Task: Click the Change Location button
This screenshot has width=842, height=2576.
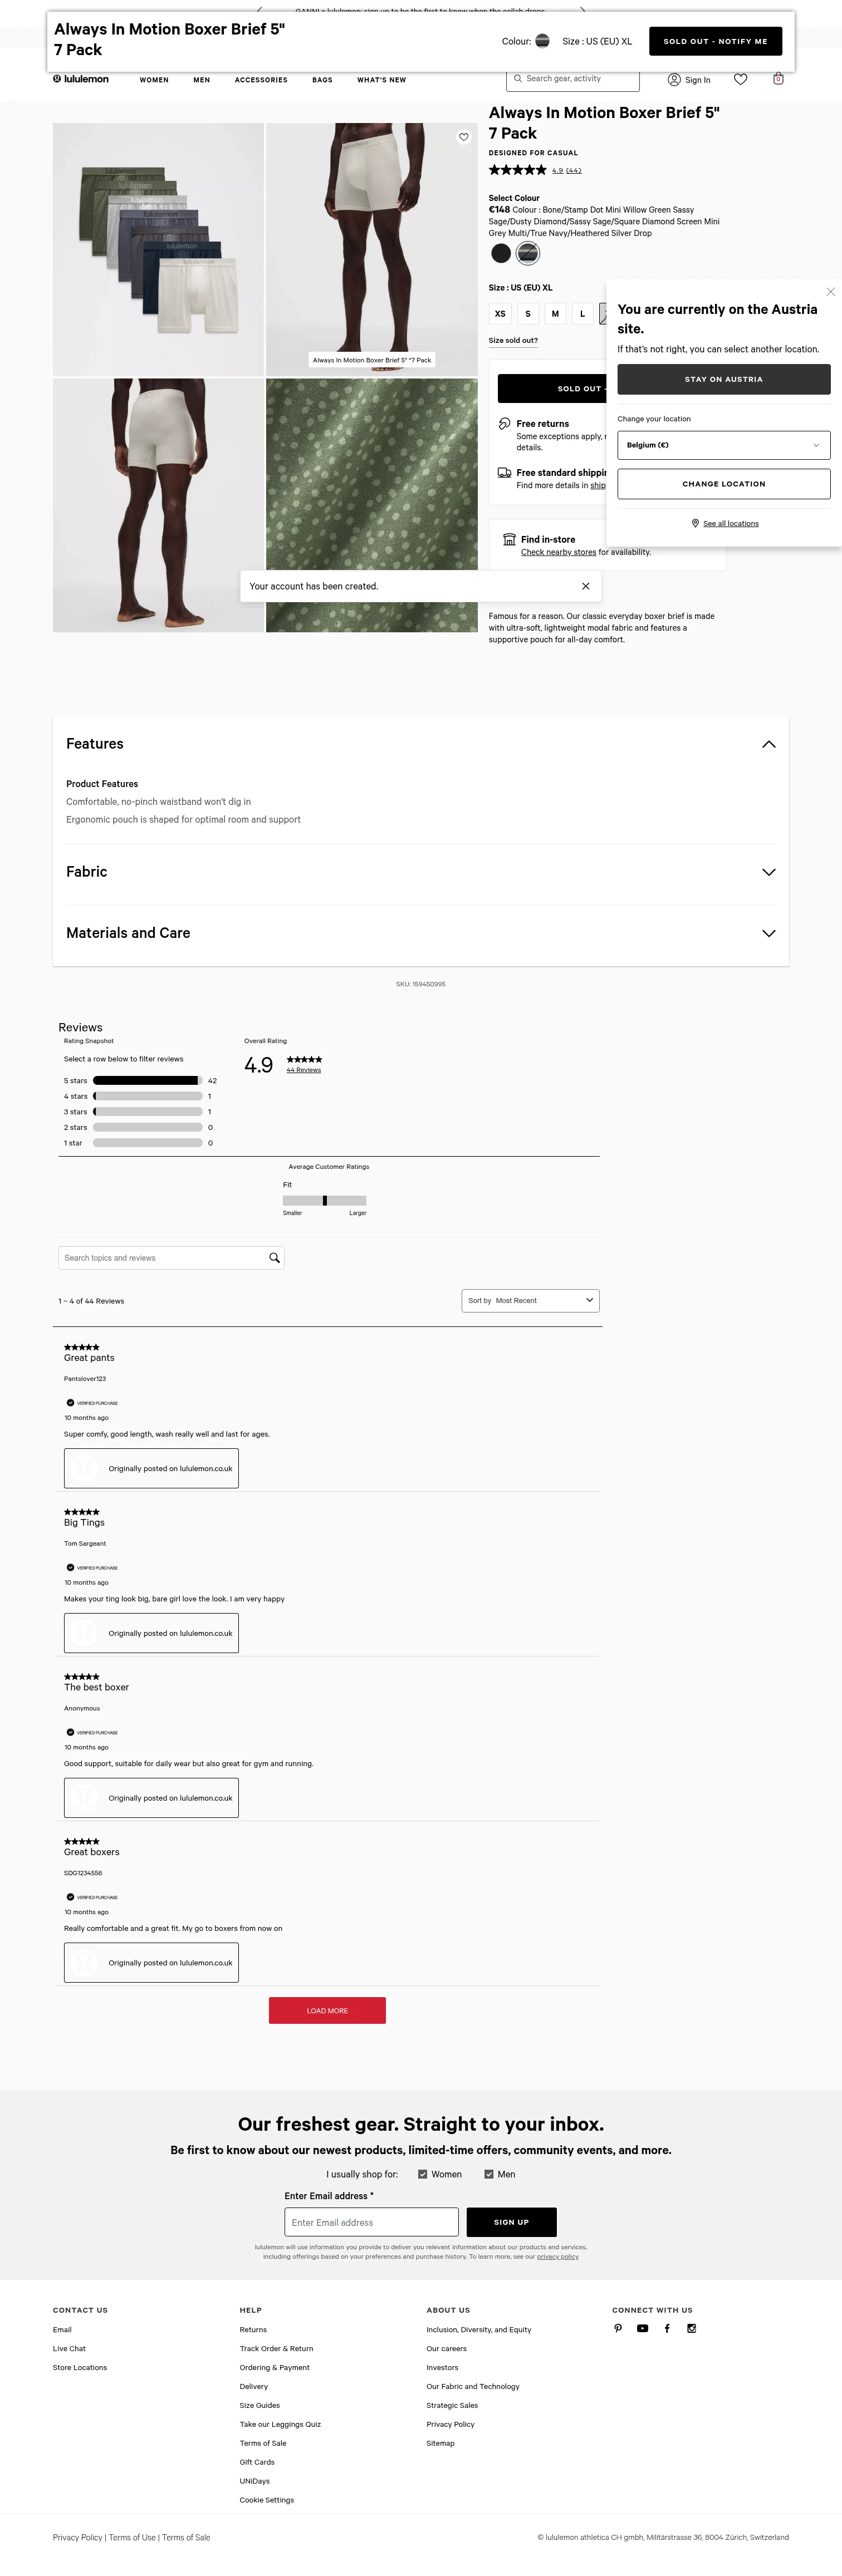Action: click(724, 484)
